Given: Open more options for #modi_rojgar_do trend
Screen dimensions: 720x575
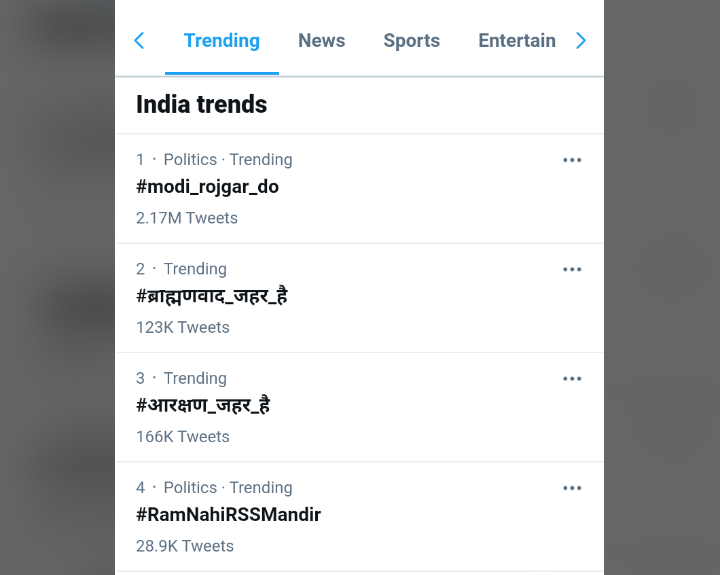Looking at the screenshot, I should coord(572,160).
